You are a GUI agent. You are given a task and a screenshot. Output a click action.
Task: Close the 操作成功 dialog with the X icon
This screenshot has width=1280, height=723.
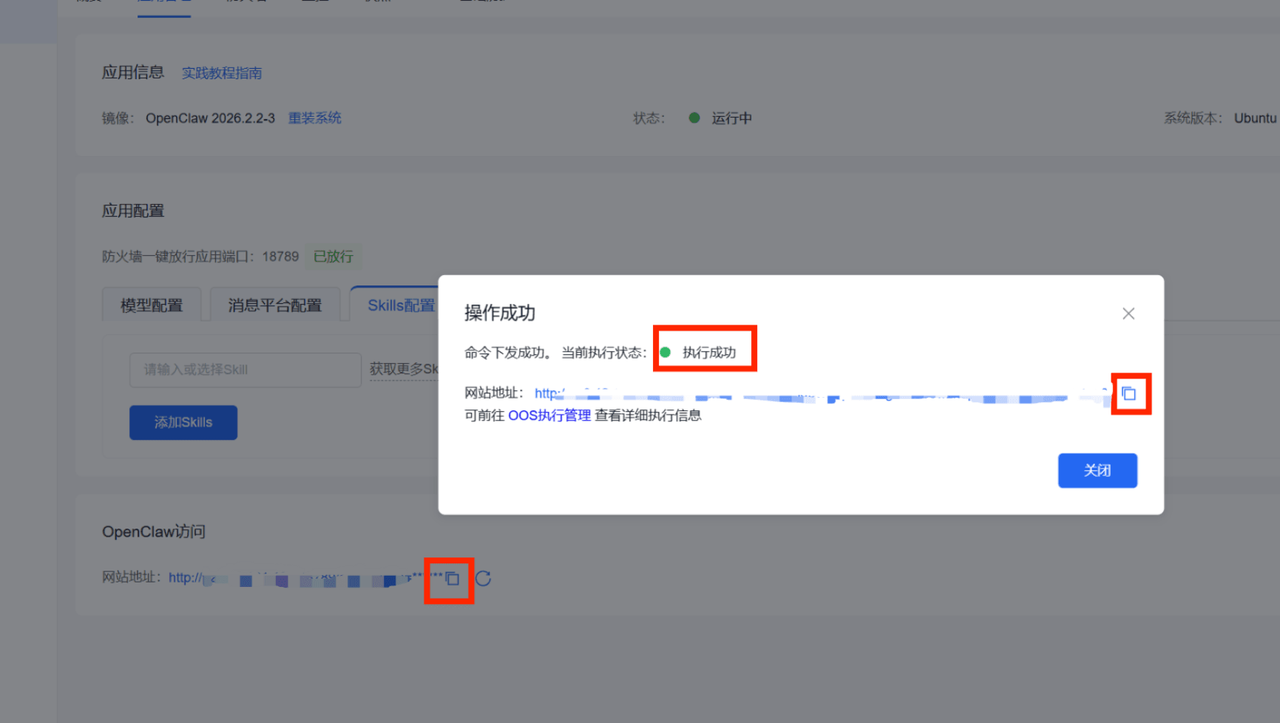pyautogui.click(x=1128, y=314)
